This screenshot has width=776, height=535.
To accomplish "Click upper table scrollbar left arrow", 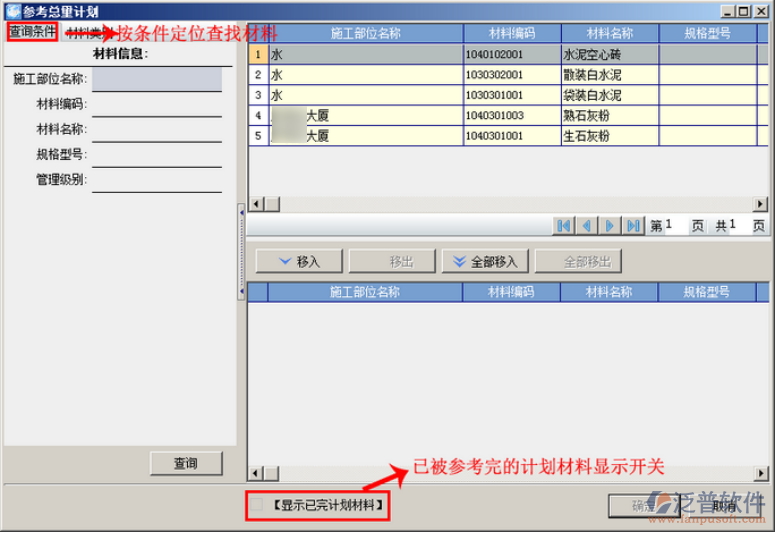I will pyautogui.click(x=256, y=204).
